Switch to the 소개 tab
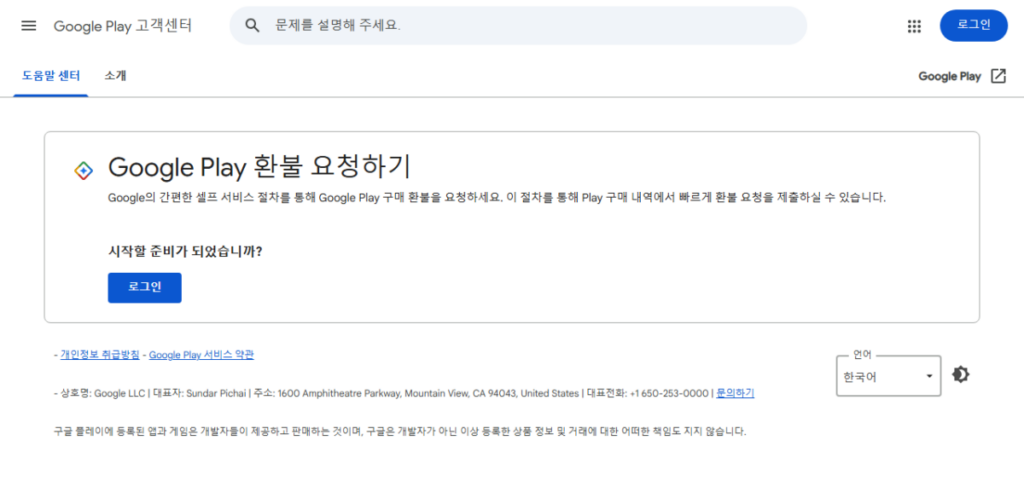The height and width of the screenshot is (481, 1024). (x=116, y=76)
